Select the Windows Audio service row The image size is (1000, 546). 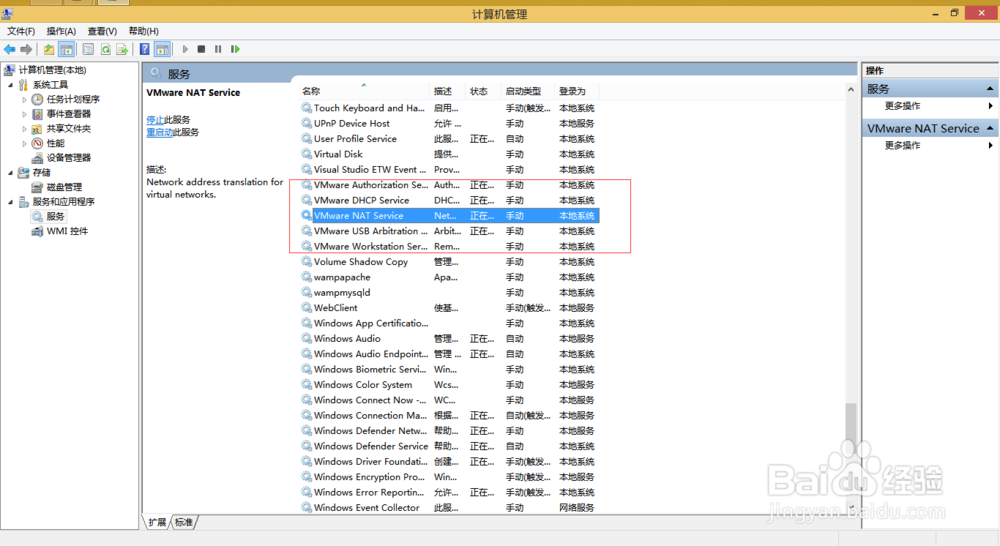[449, 339]
